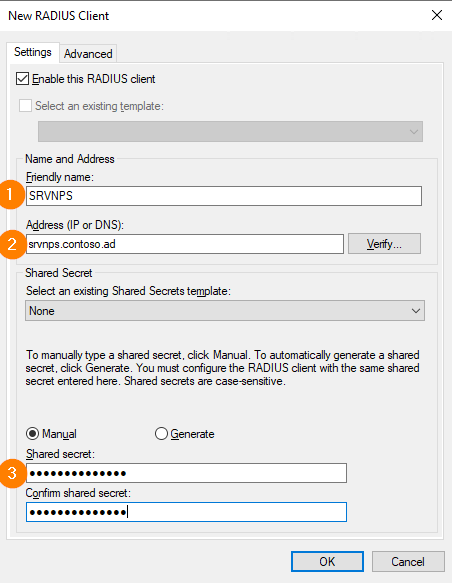This screenshot has width=452, height=583.
Task: Click the orange step 3 marker
Action: (12, 473)
